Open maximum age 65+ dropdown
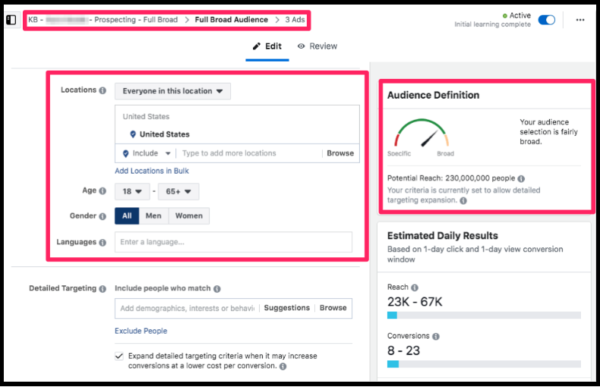 pos(178,191)
